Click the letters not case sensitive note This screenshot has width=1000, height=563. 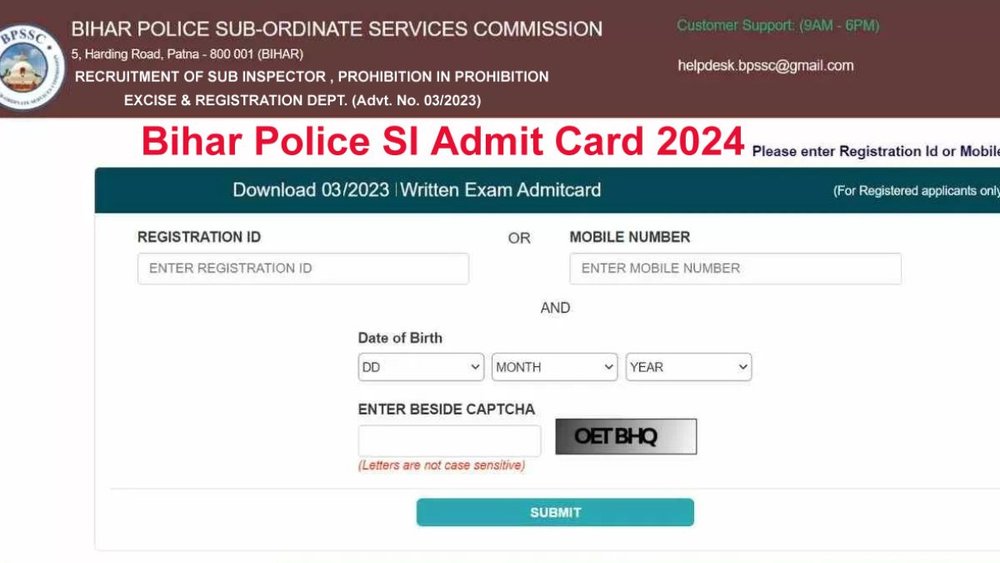click(441, 465)
